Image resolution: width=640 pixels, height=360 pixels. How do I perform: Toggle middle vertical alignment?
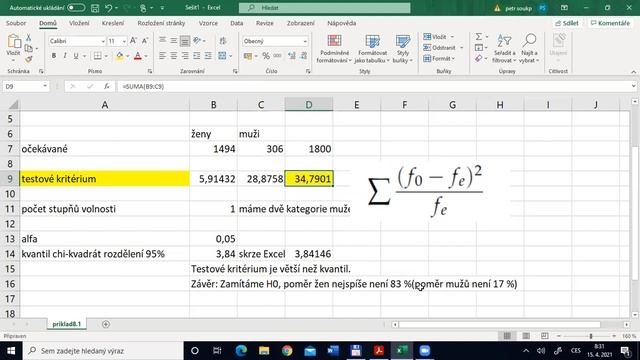coord(173,41)
